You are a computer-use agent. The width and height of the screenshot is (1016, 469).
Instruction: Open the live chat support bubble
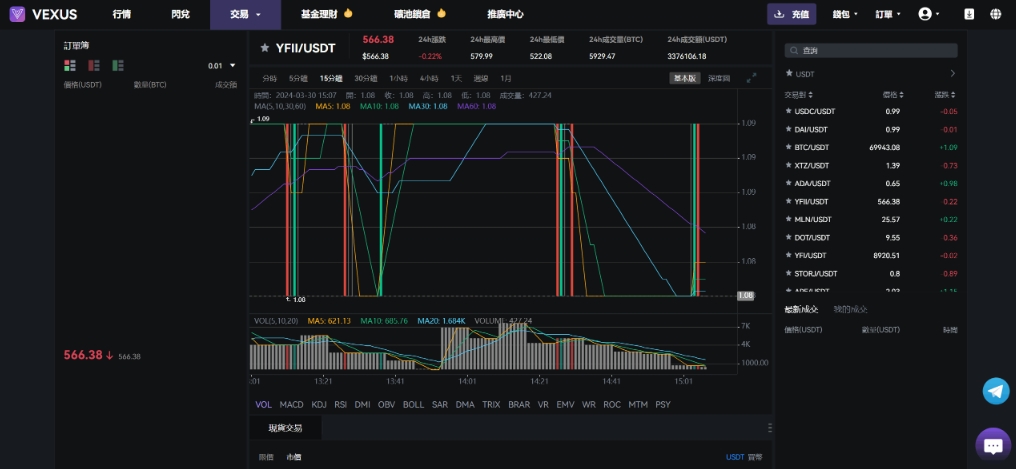tap(993, 445)
